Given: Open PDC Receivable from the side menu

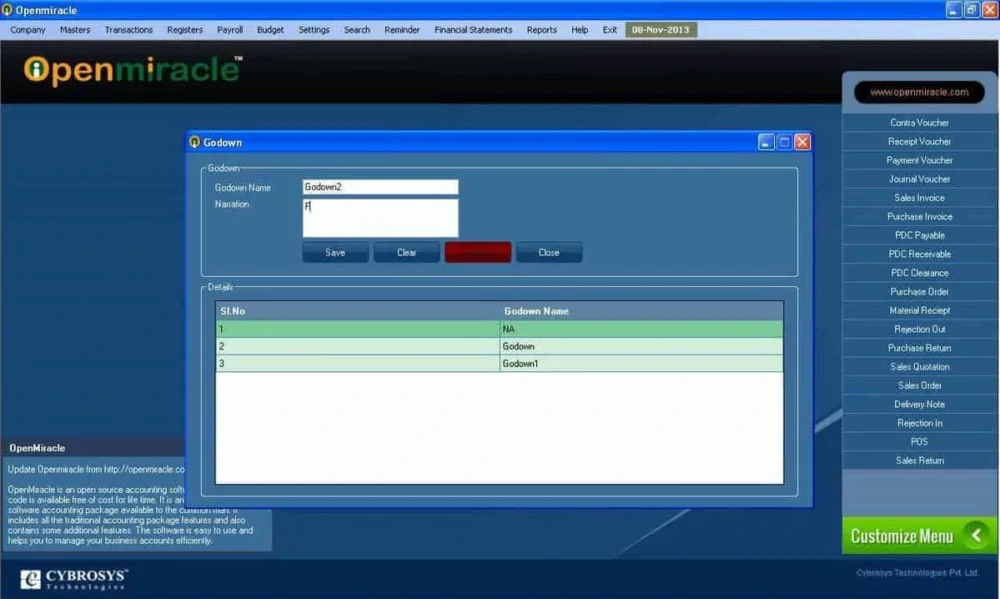Looking at the screenshot, I should coord(919,254).
